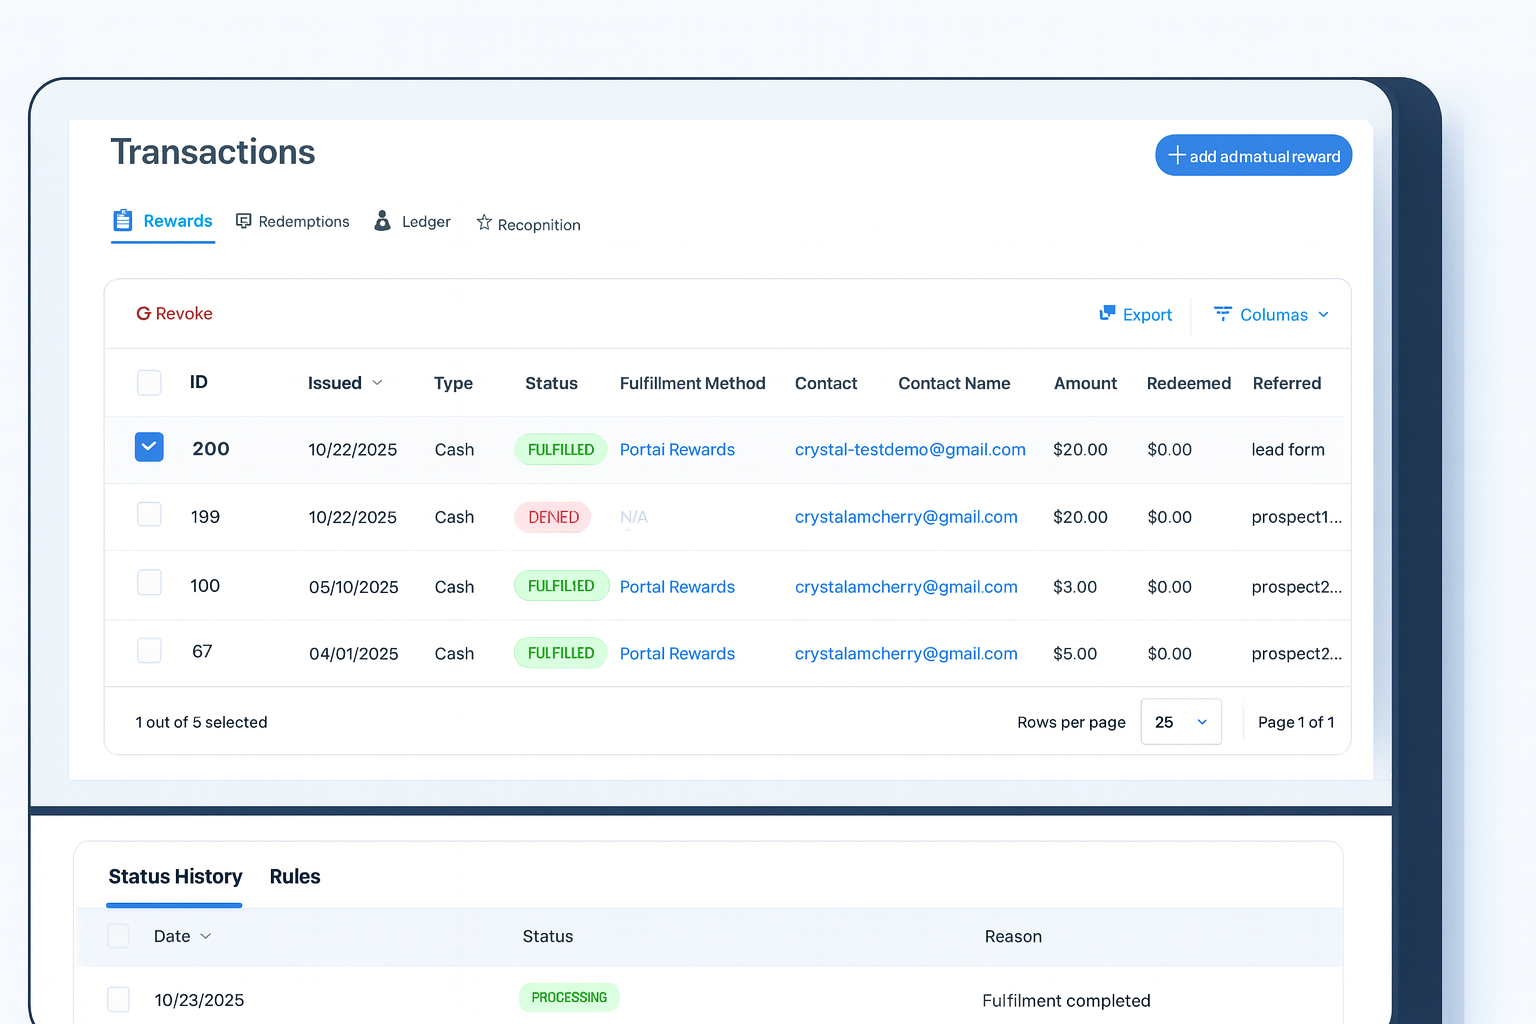Click the Ledger person icon
The width and height of the screenshot is (1536, 1024).
(x=382, y=221)
